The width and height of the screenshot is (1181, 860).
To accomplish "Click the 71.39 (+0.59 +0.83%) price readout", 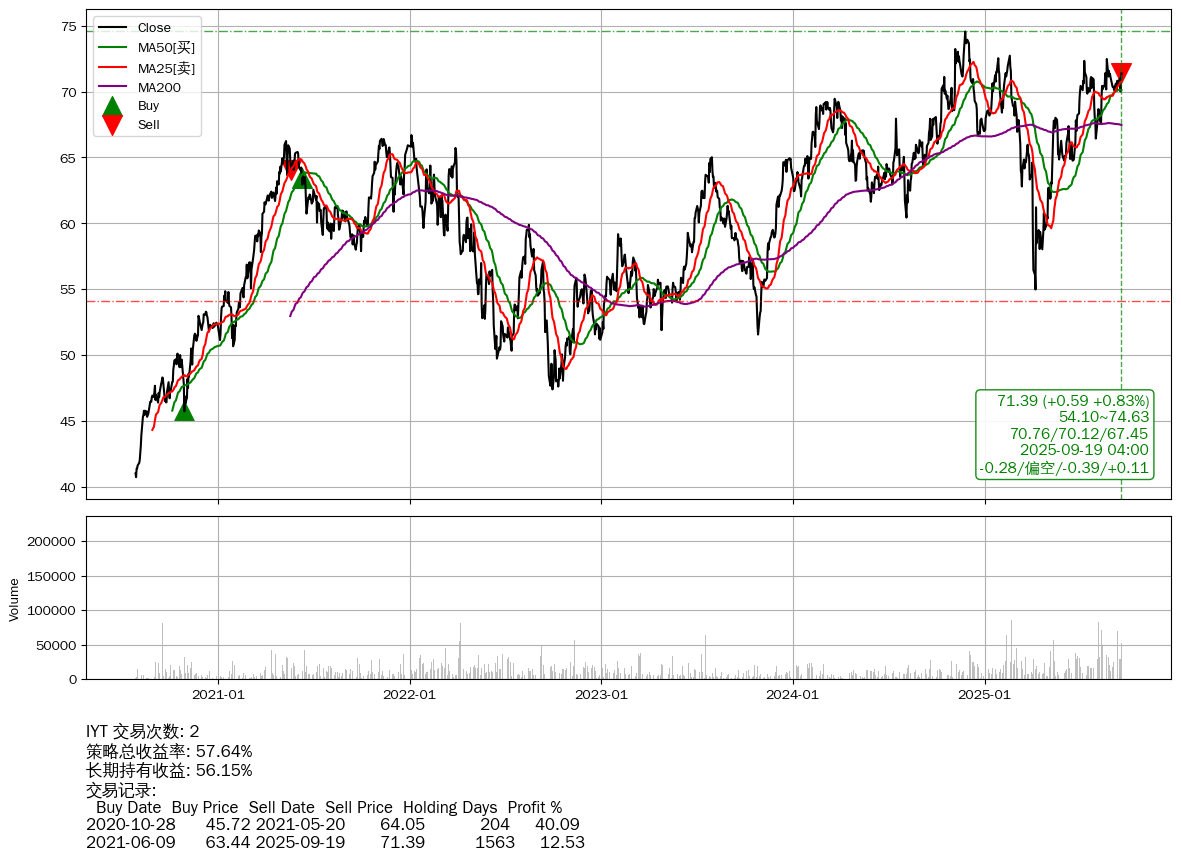I will point(1072,400).
